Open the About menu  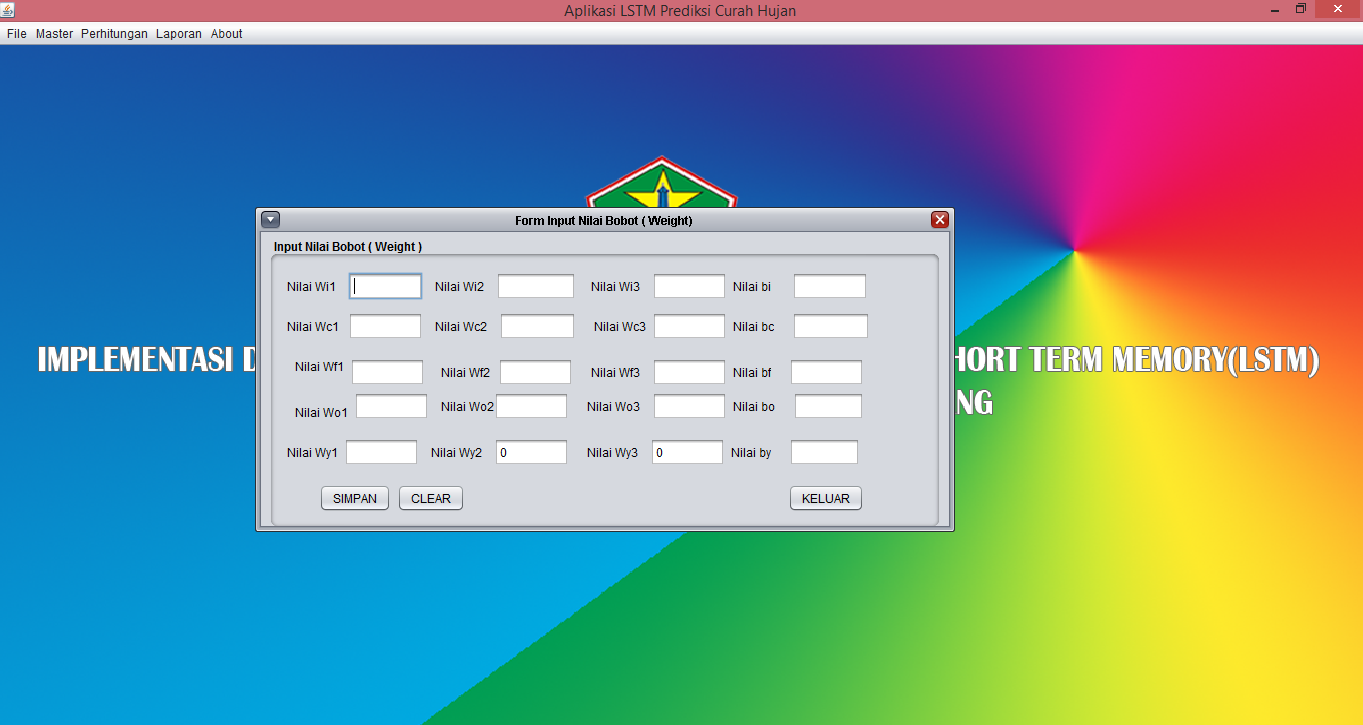point(226,33)
